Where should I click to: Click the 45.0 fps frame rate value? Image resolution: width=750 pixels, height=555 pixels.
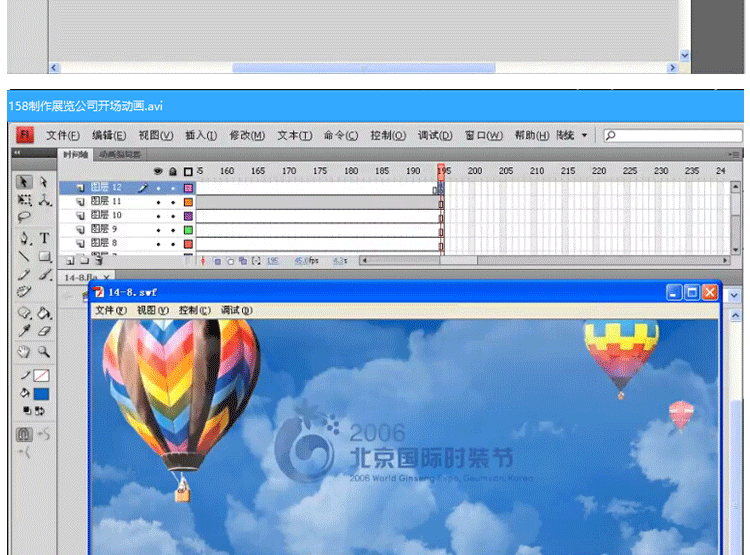click(306, 261)
